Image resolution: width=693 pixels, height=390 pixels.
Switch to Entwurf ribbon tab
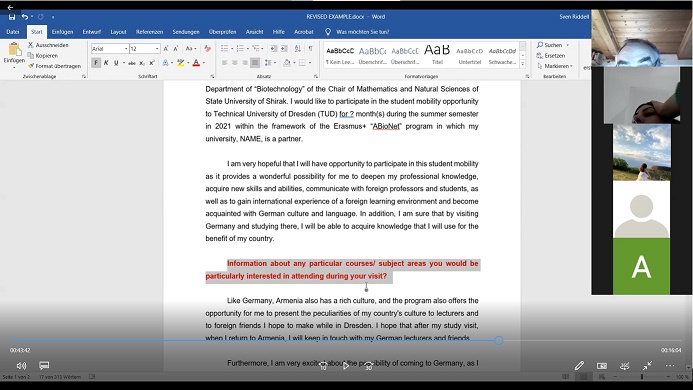[x=91, y=32]
